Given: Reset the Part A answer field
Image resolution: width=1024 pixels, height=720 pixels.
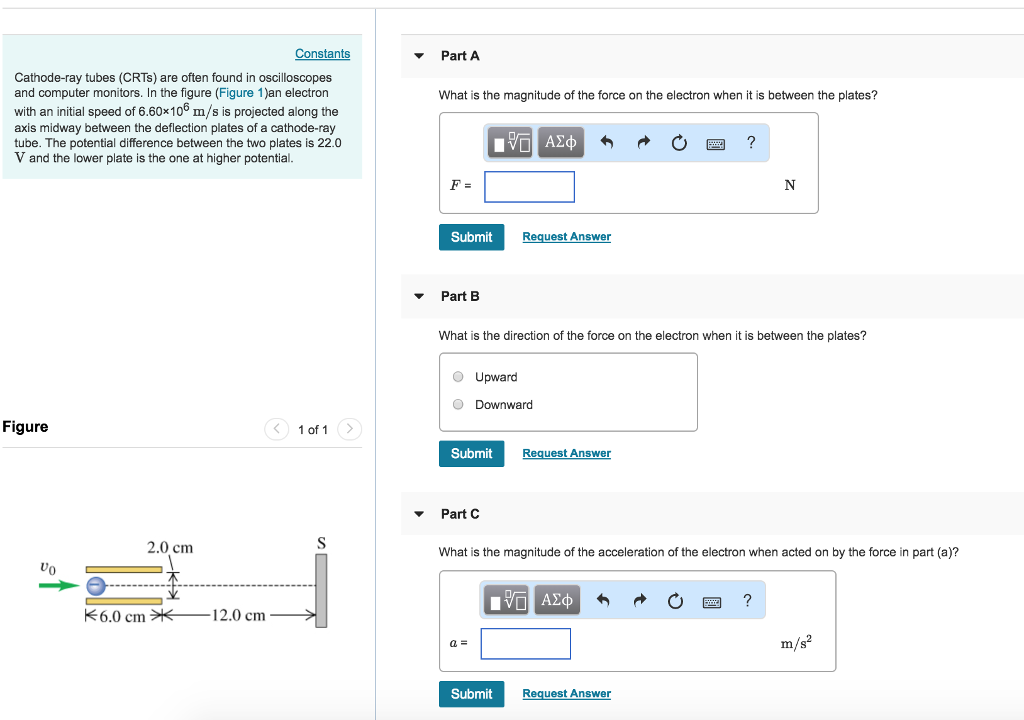Looking at the screenshot, I should tap(679, 143).
